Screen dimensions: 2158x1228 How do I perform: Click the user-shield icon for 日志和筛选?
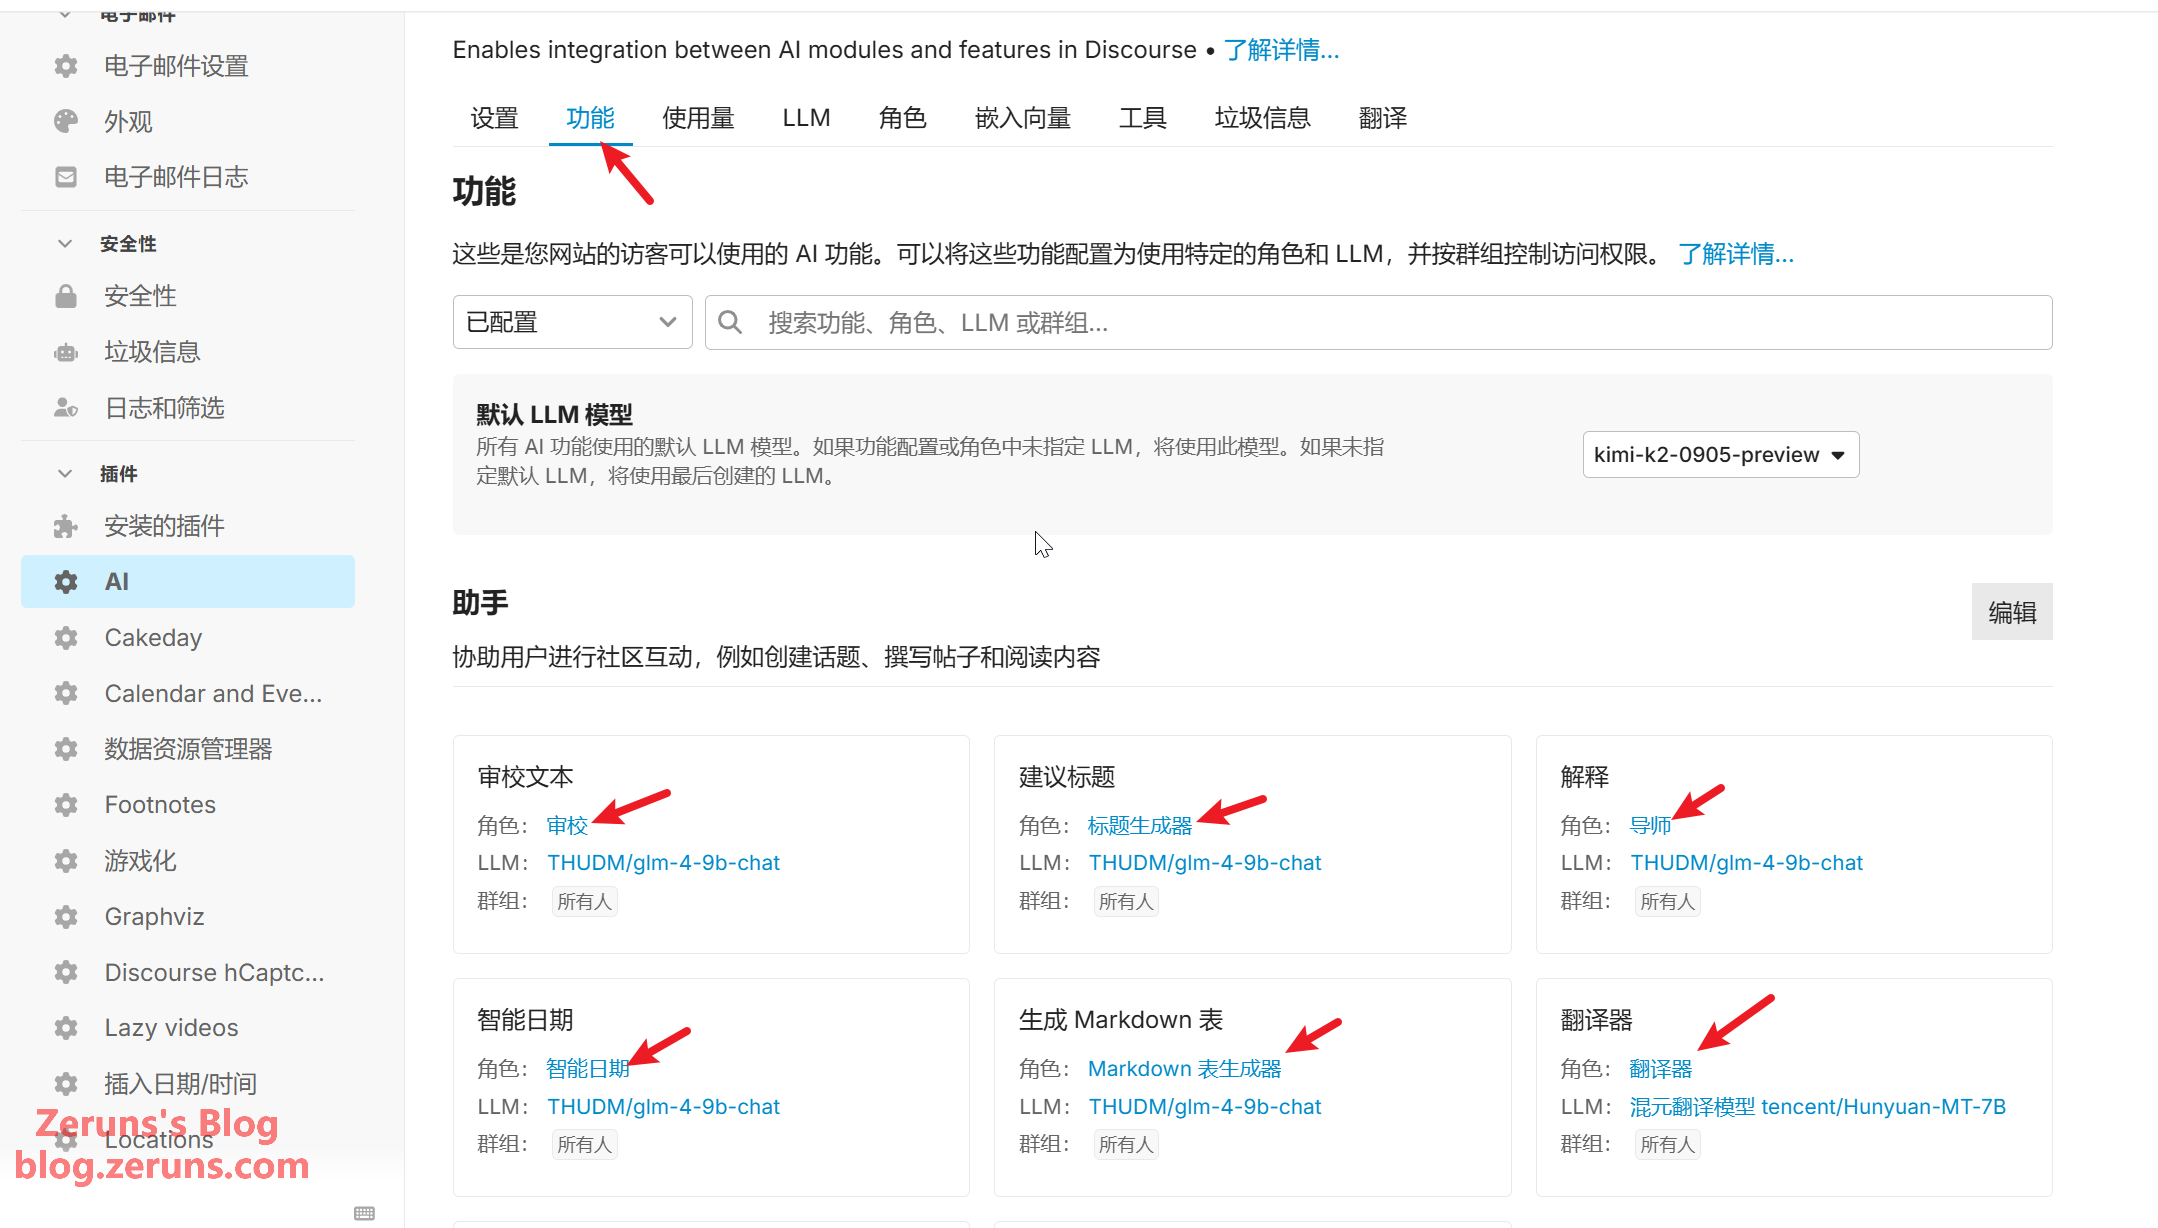66,408
